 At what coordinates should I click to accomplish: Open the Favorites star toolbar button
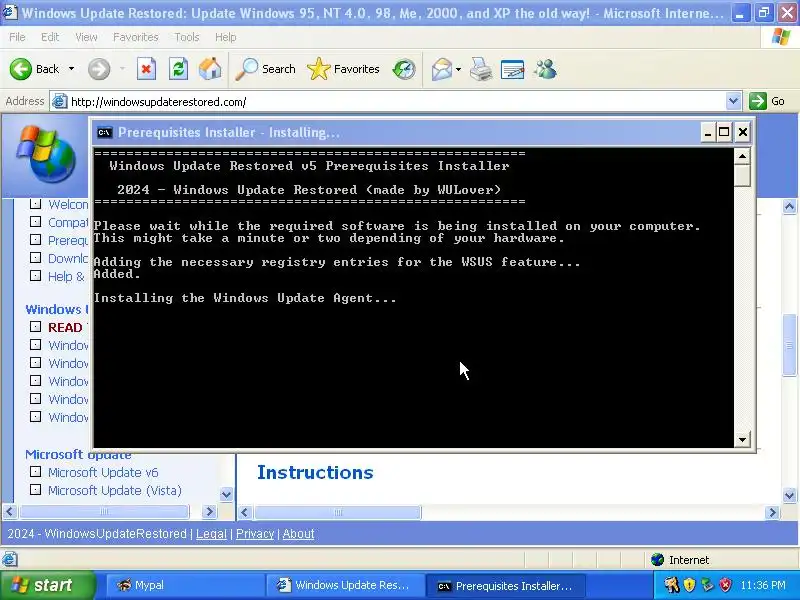coord(343,69)
